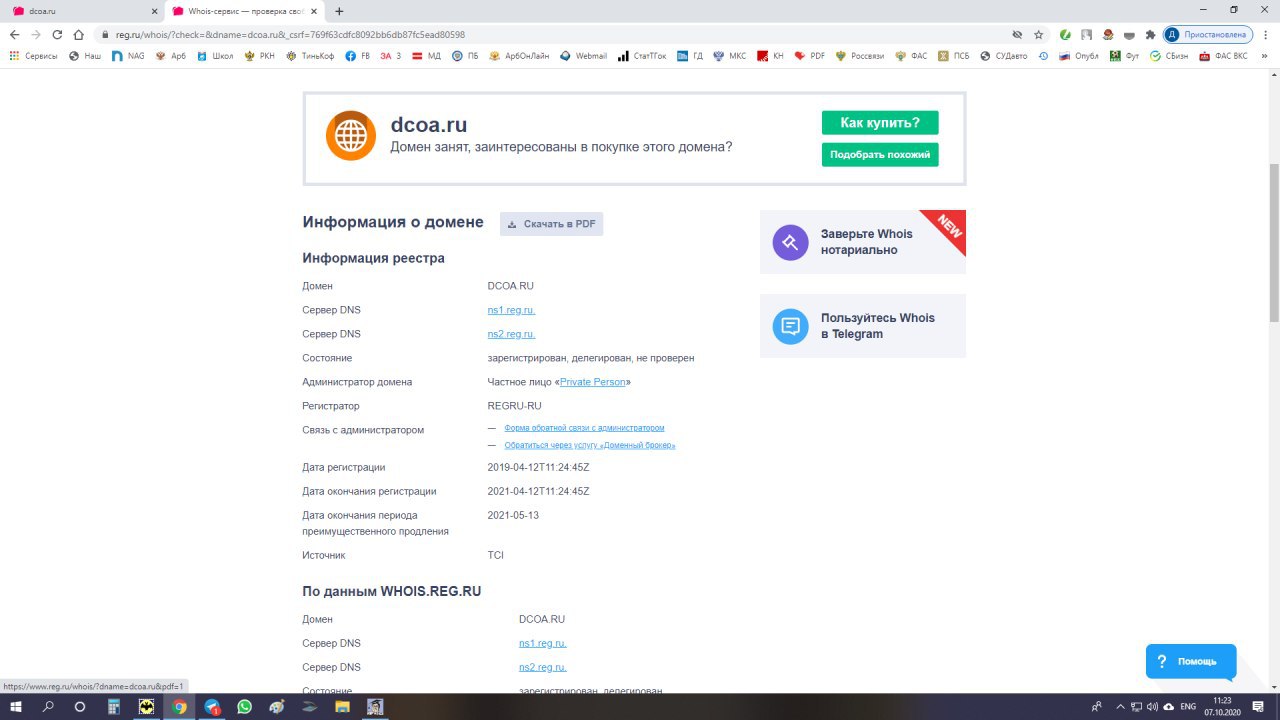Open the ТиньКоф bookmark
This screenshot has height=720, width=1280.
(311, 56)
